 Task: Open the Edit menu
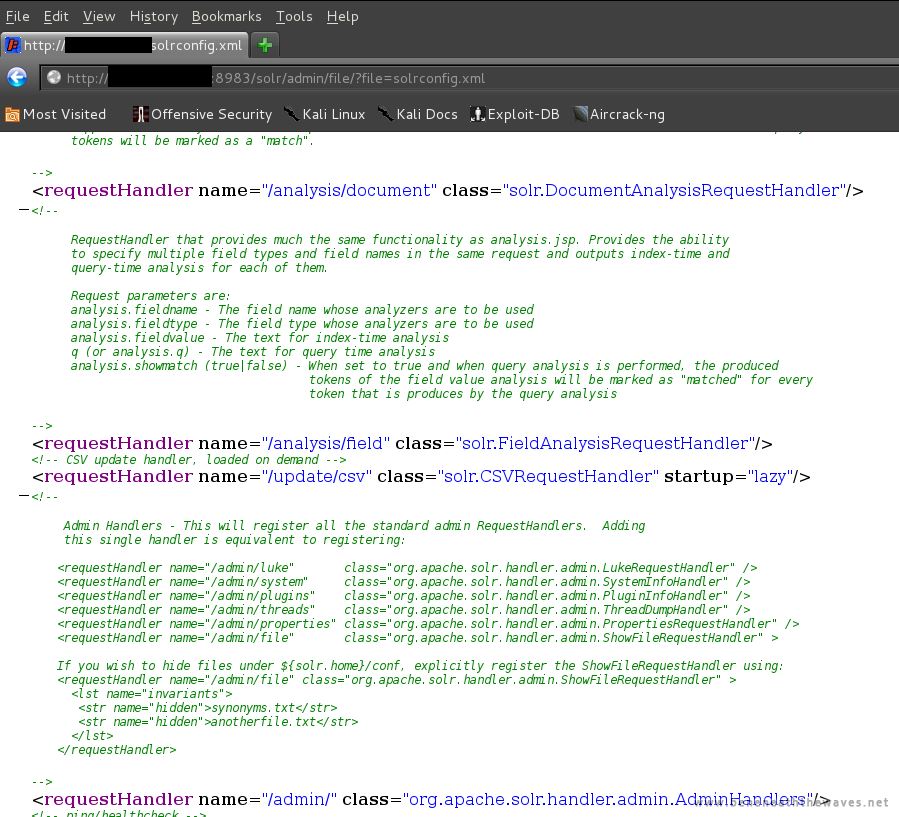[x=56, y=17]
